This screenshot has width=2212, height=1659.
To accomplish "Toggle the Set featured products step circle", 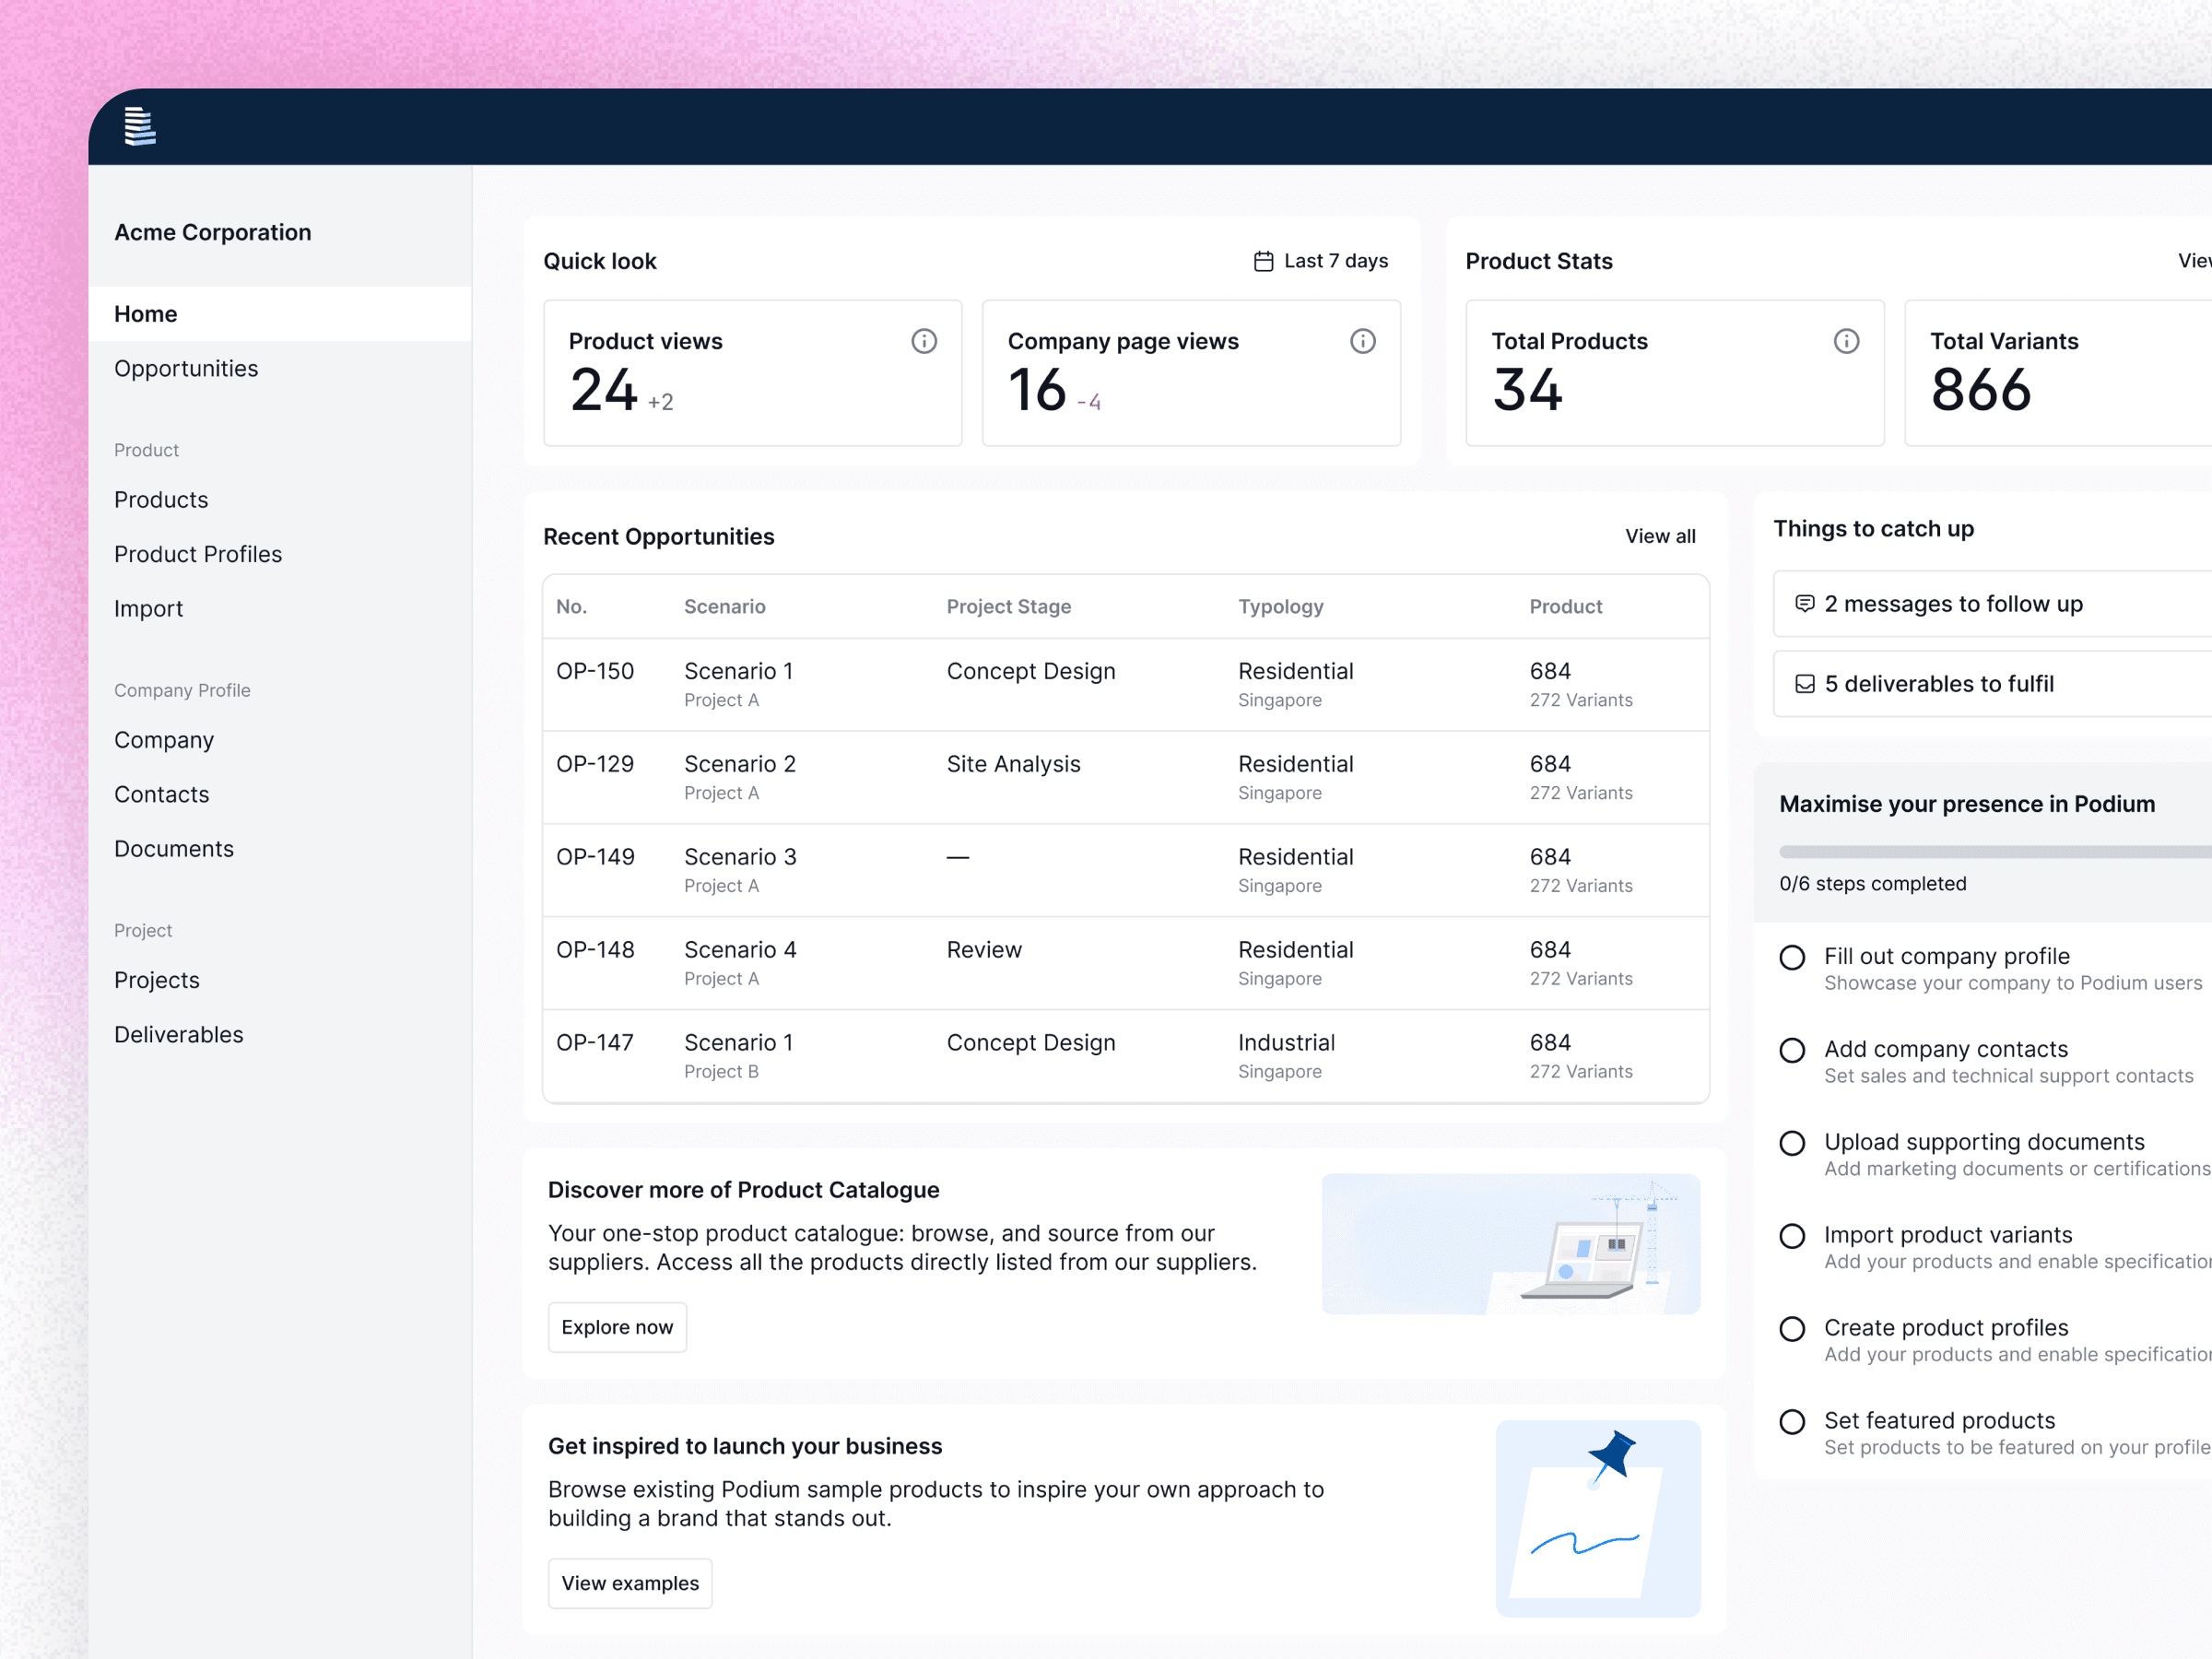I will pyautogui.click(x=1791, y=1421).
